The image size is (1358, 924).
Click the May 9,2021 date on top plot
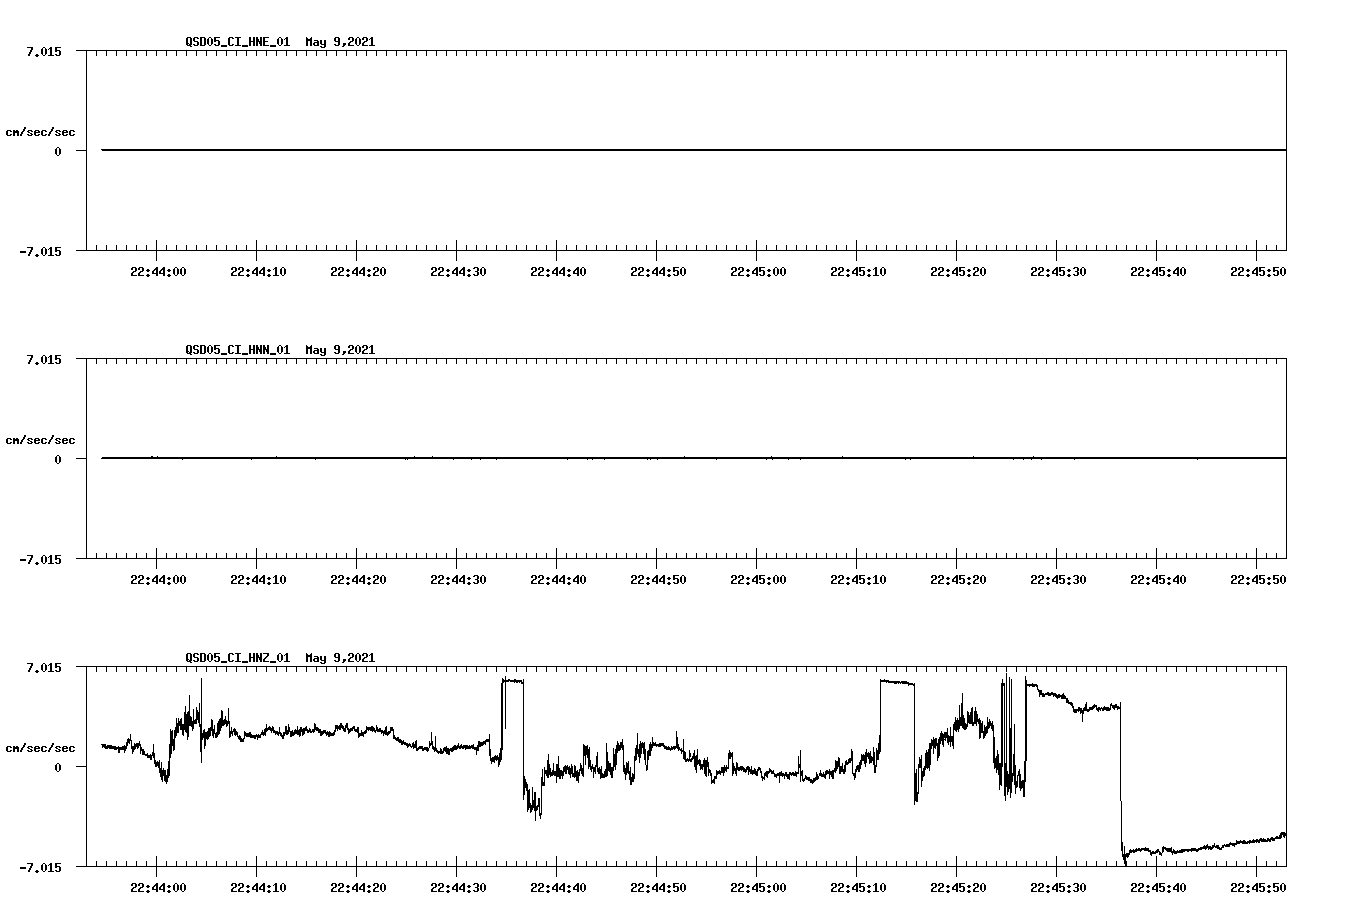pos(340,43)
